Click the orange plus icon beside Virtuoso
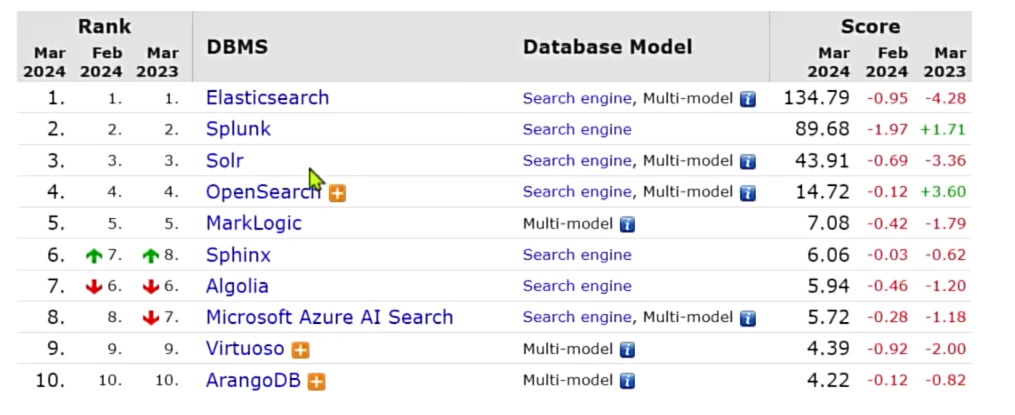The image size is (1015, 415). 300,350
